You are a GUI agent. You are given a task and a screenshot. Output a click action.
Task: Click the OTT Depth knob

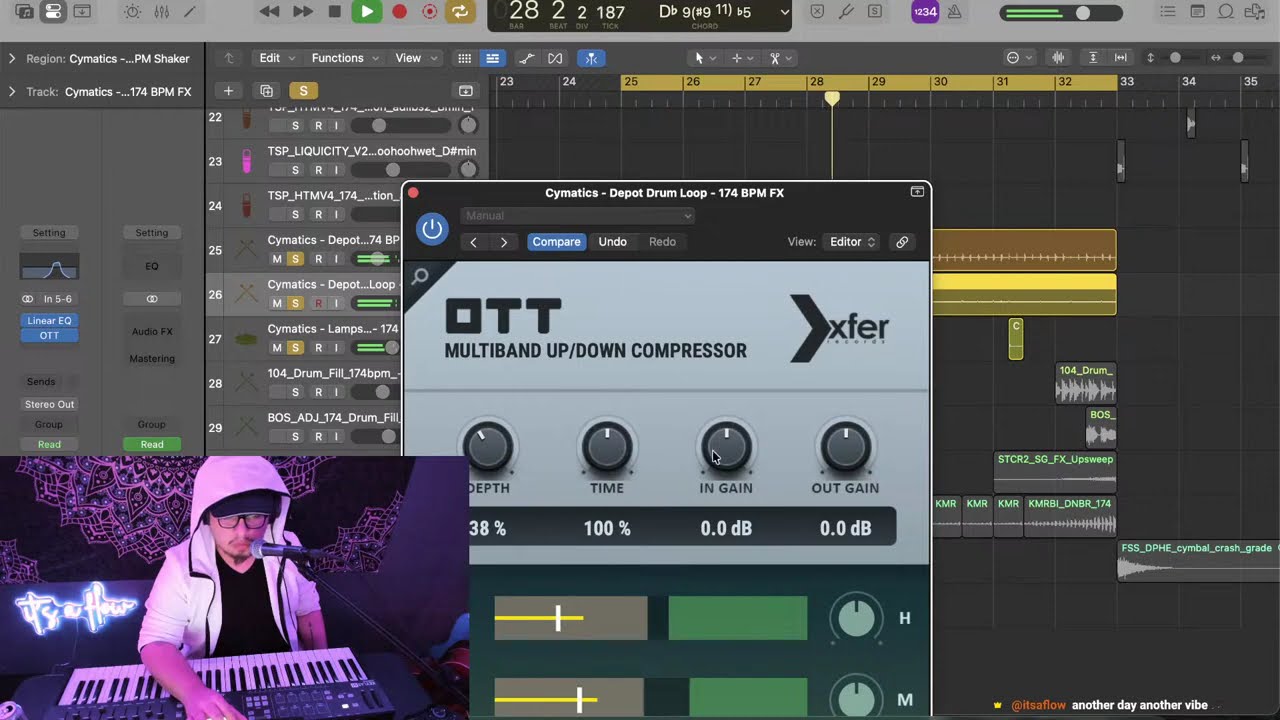click(x=488, y=448)
